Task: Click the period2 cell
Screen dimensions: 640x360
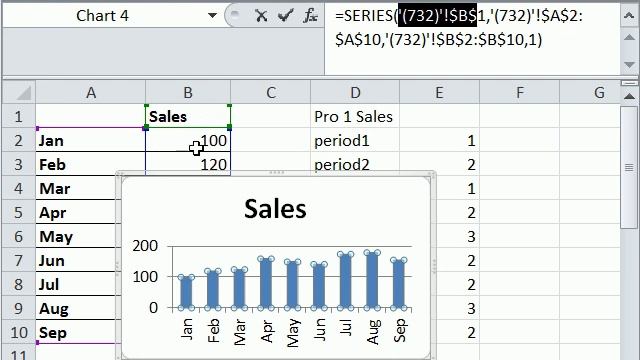Action: (x=355, y=163)
